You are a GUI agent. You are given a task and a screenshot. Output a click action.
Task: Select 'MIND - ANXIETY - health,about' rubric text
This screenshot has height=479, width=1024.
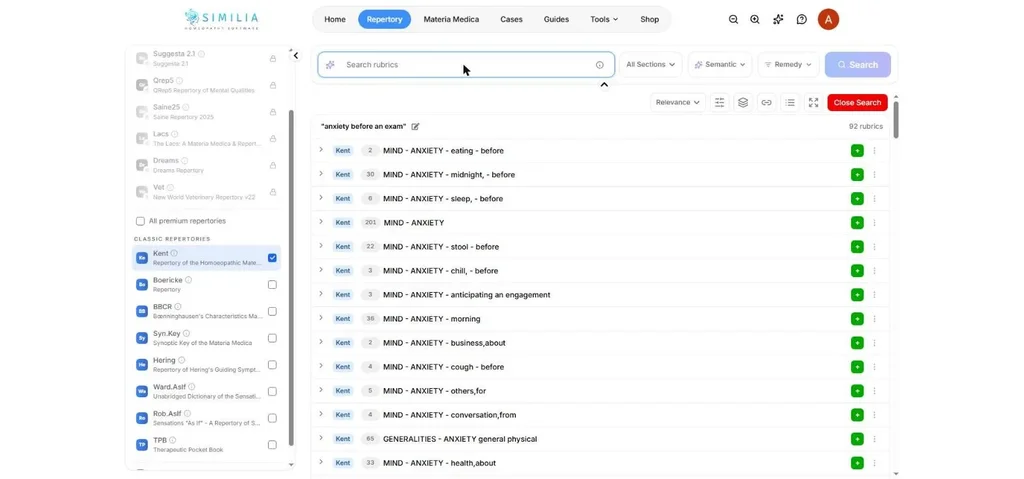(x=440, y=463)
